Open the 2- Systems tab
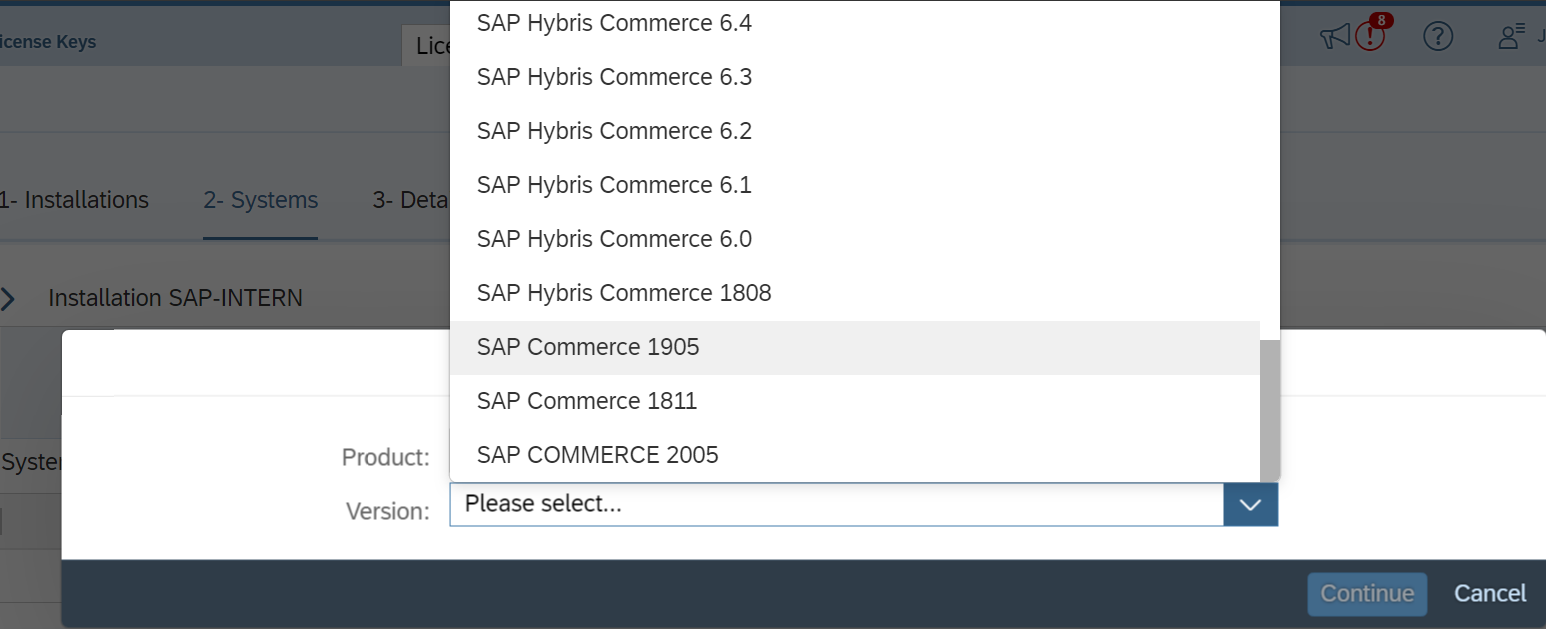This screenshot has height=629, width=1546. [260, 200]
